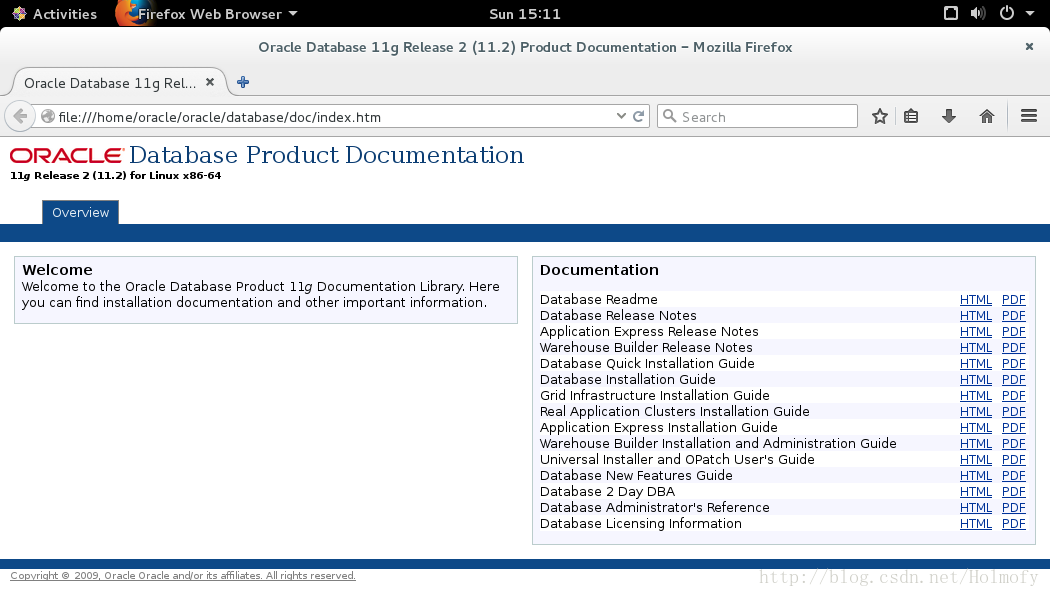
Task: Open Database Quick Installation Guide PDF
Action: pyautogui.click(x=1014, y=364)
